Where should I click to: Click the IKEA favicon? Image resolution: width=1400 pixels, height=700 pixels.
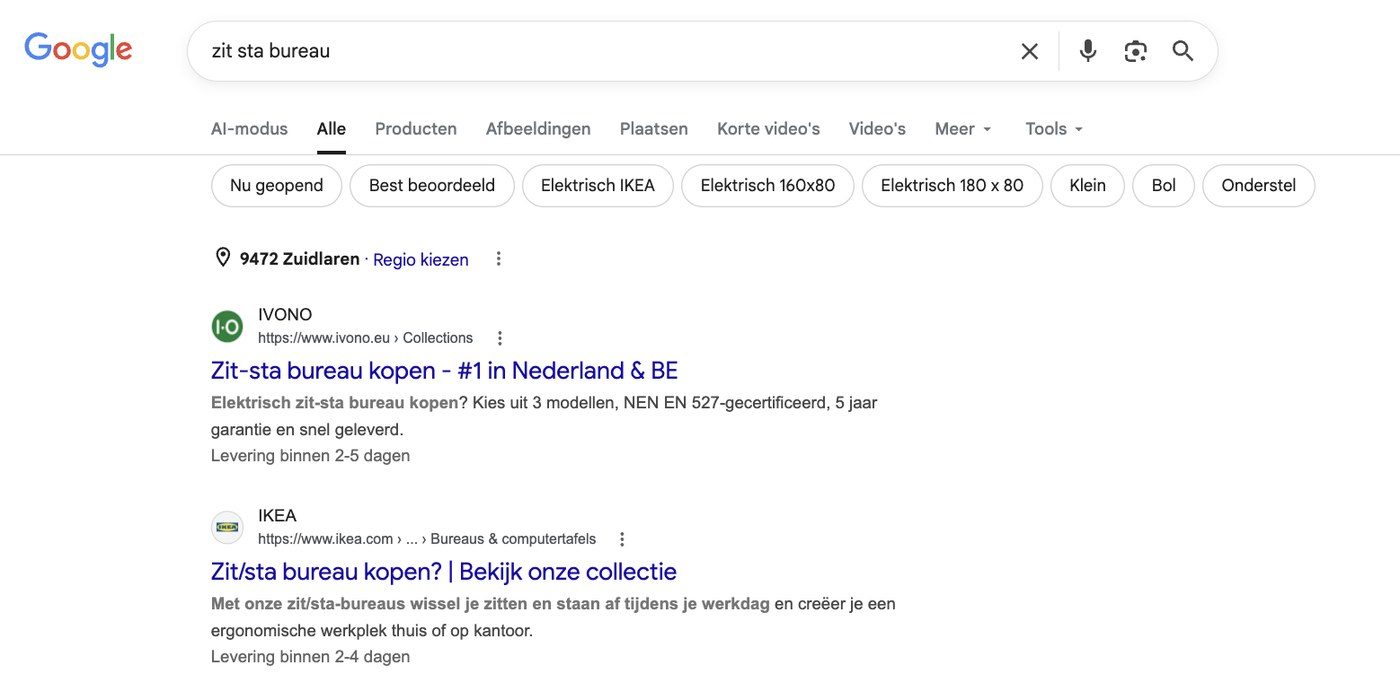pos(227,527)
